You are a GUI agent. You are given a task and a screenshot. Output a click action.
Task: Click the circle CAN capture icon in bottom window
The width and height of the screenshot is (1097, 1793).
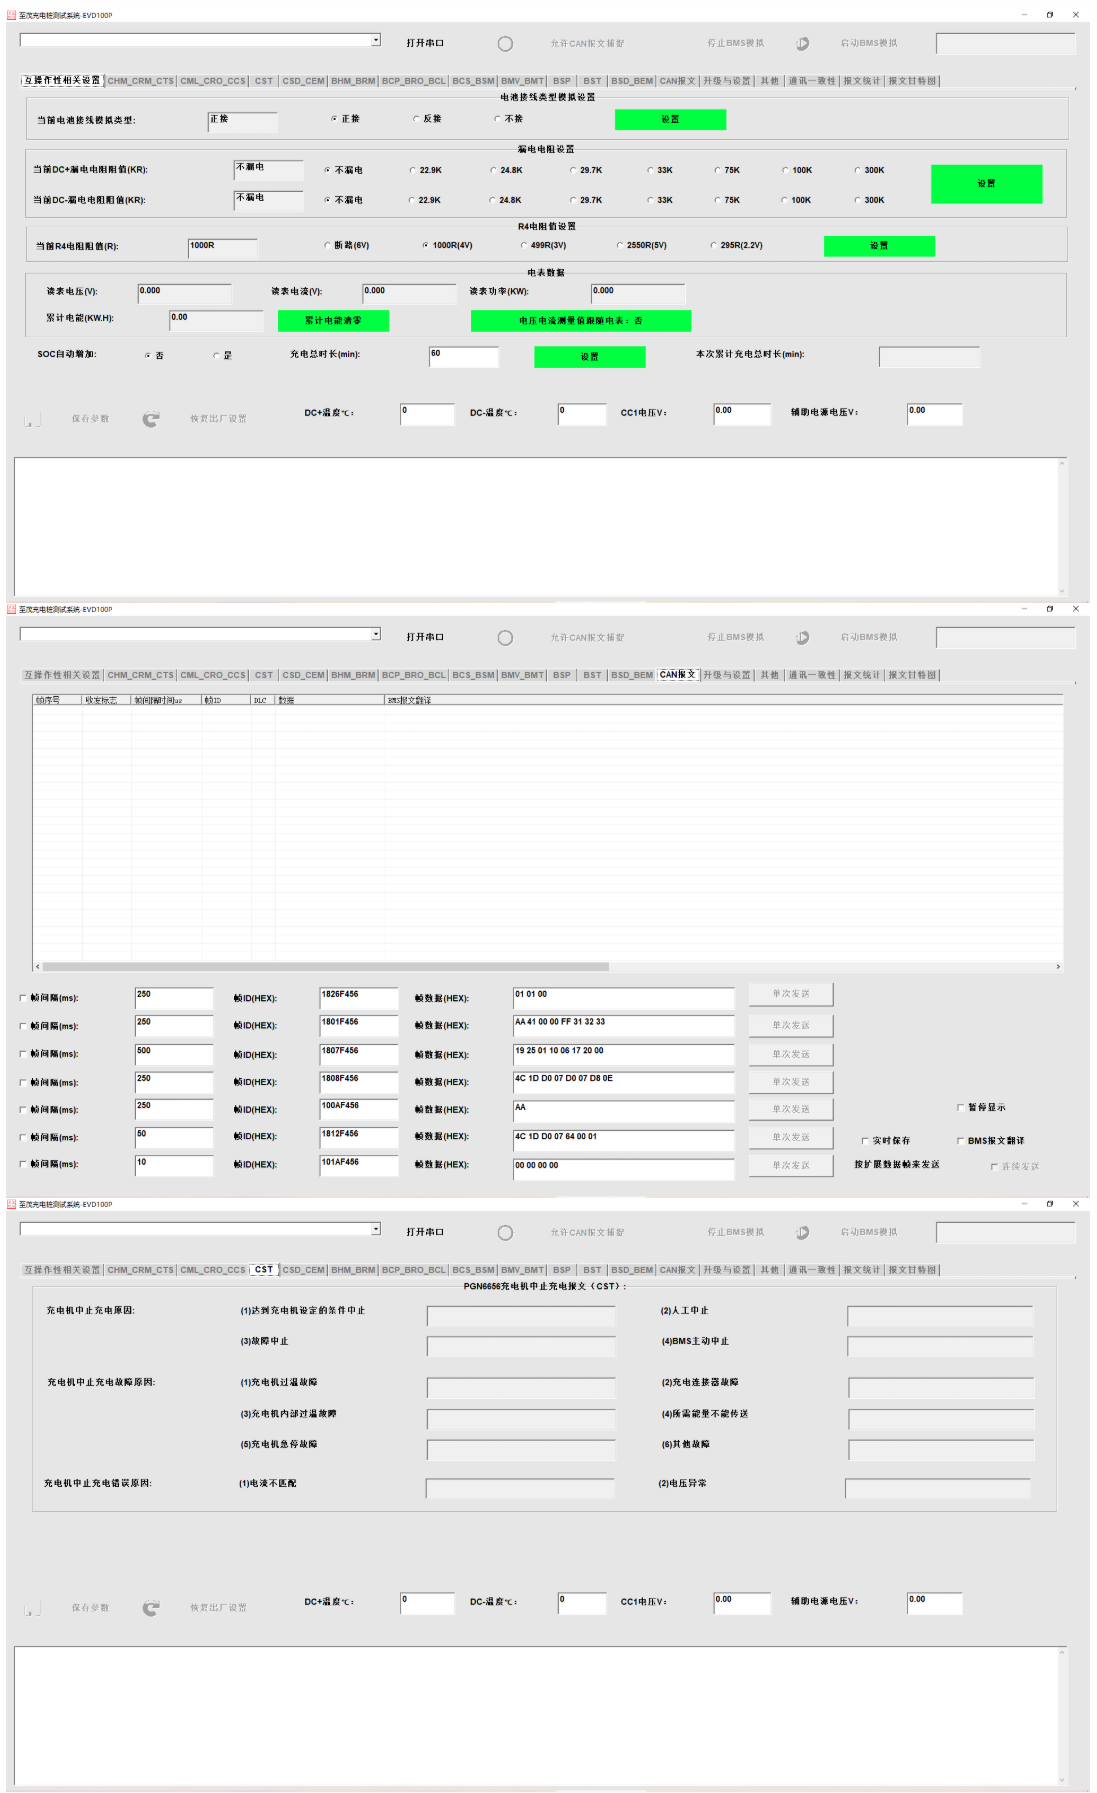tap(505, 1233)
